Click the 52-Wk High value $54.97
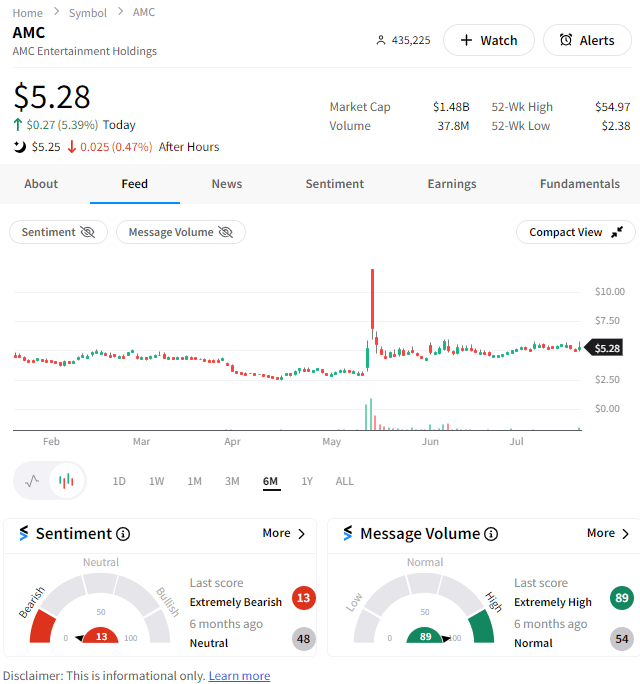Image resolution: width=640 pixels, height=684 pixels. pos(613,107)
